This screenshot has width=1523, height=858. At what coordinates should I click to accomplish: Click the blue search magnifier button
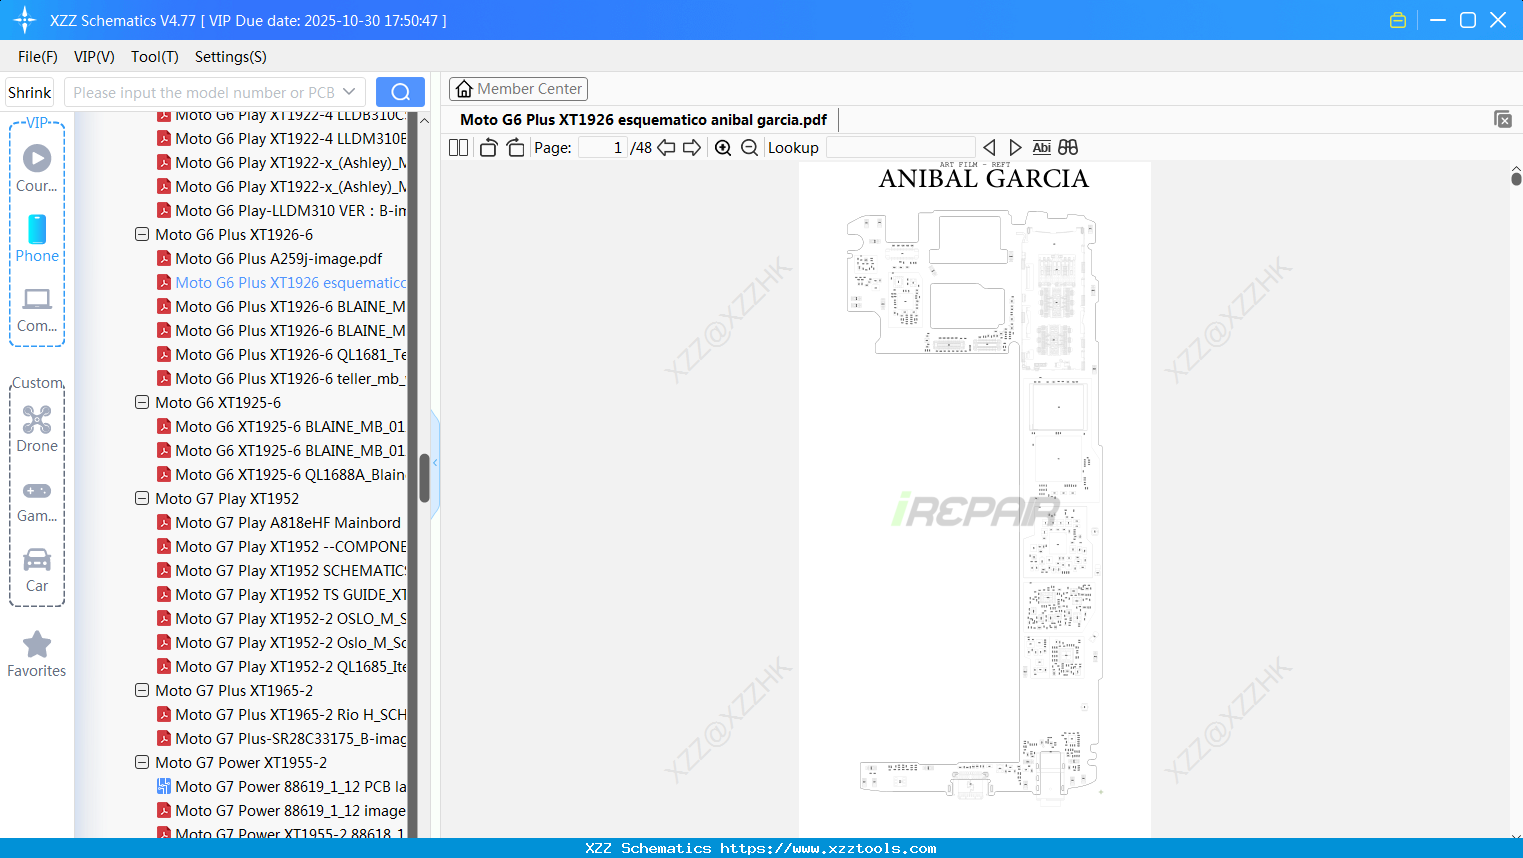pos(400,91)
